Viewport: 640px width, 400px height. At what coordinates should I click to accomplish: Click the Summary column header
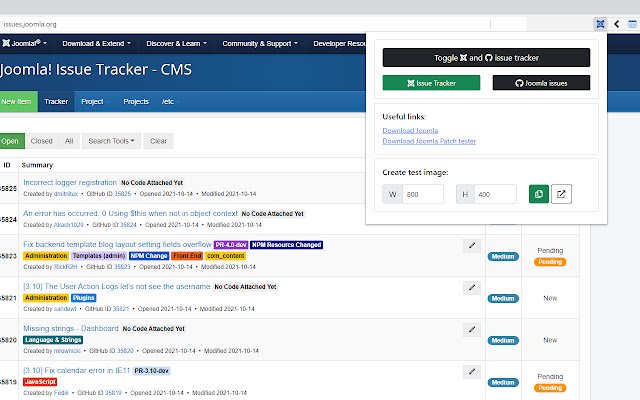coord(37,165)
